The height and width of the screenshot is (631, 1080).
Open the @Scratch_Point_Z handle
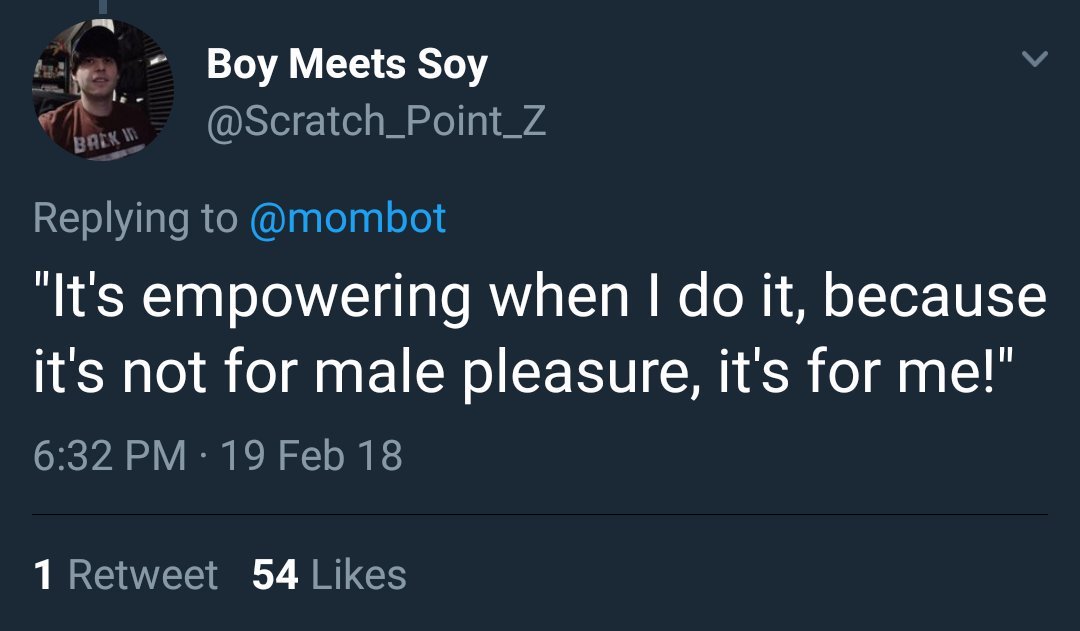[376, 122]
